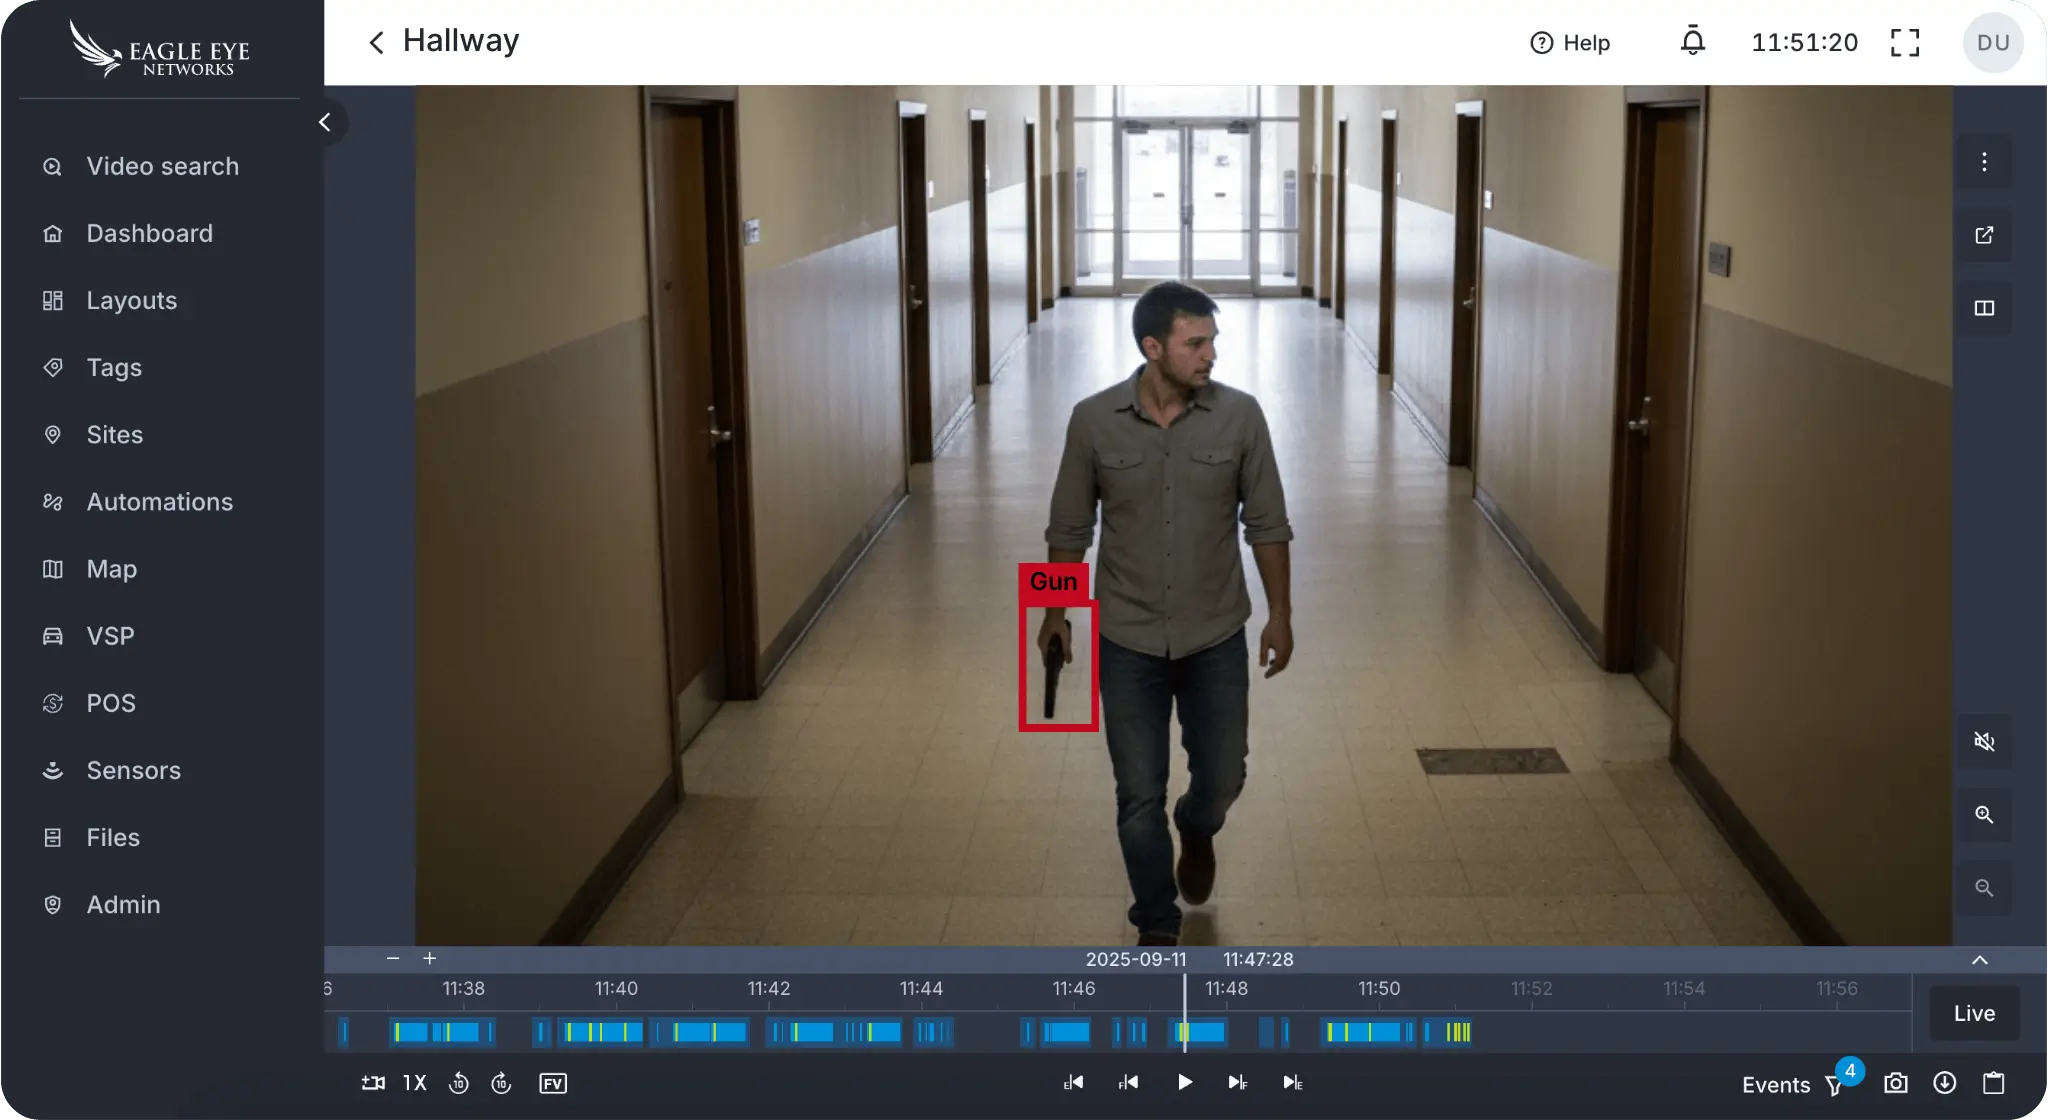Collapse the timeline panel with the chevron
The image size is (2048, 1120).
pyautogui.click(x=1978, y=960)
